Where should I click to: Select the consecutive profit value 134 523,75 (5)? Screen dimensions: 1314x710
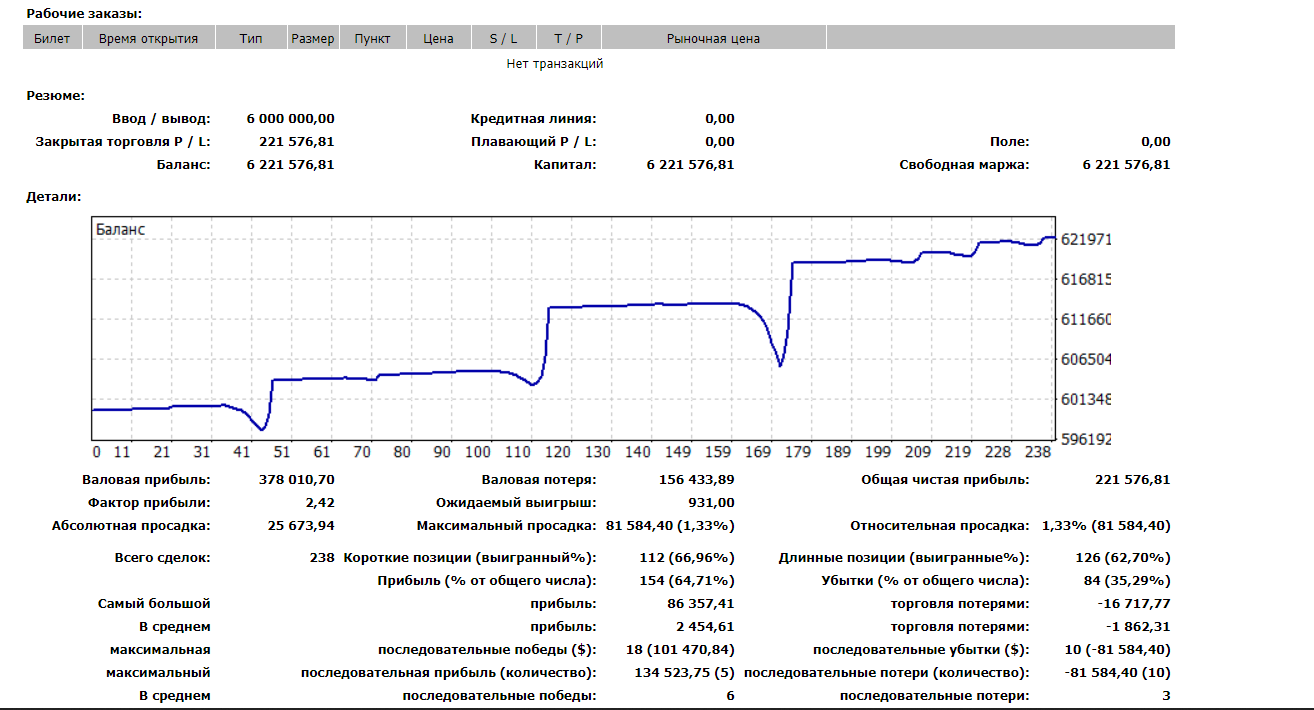(x=684, y=673)
